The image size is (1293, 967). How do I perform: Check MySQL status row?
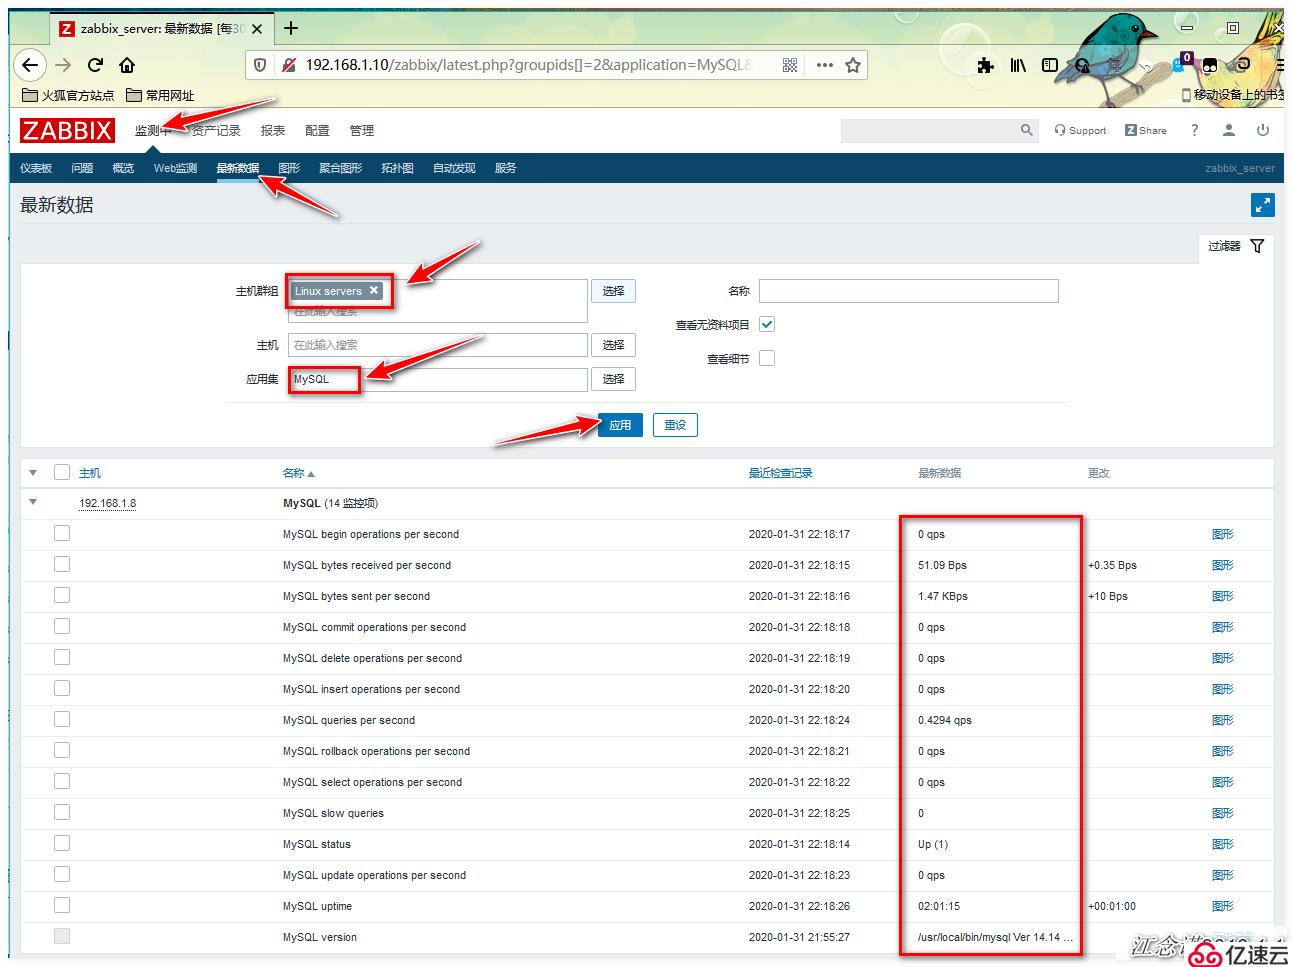point(62,843)
